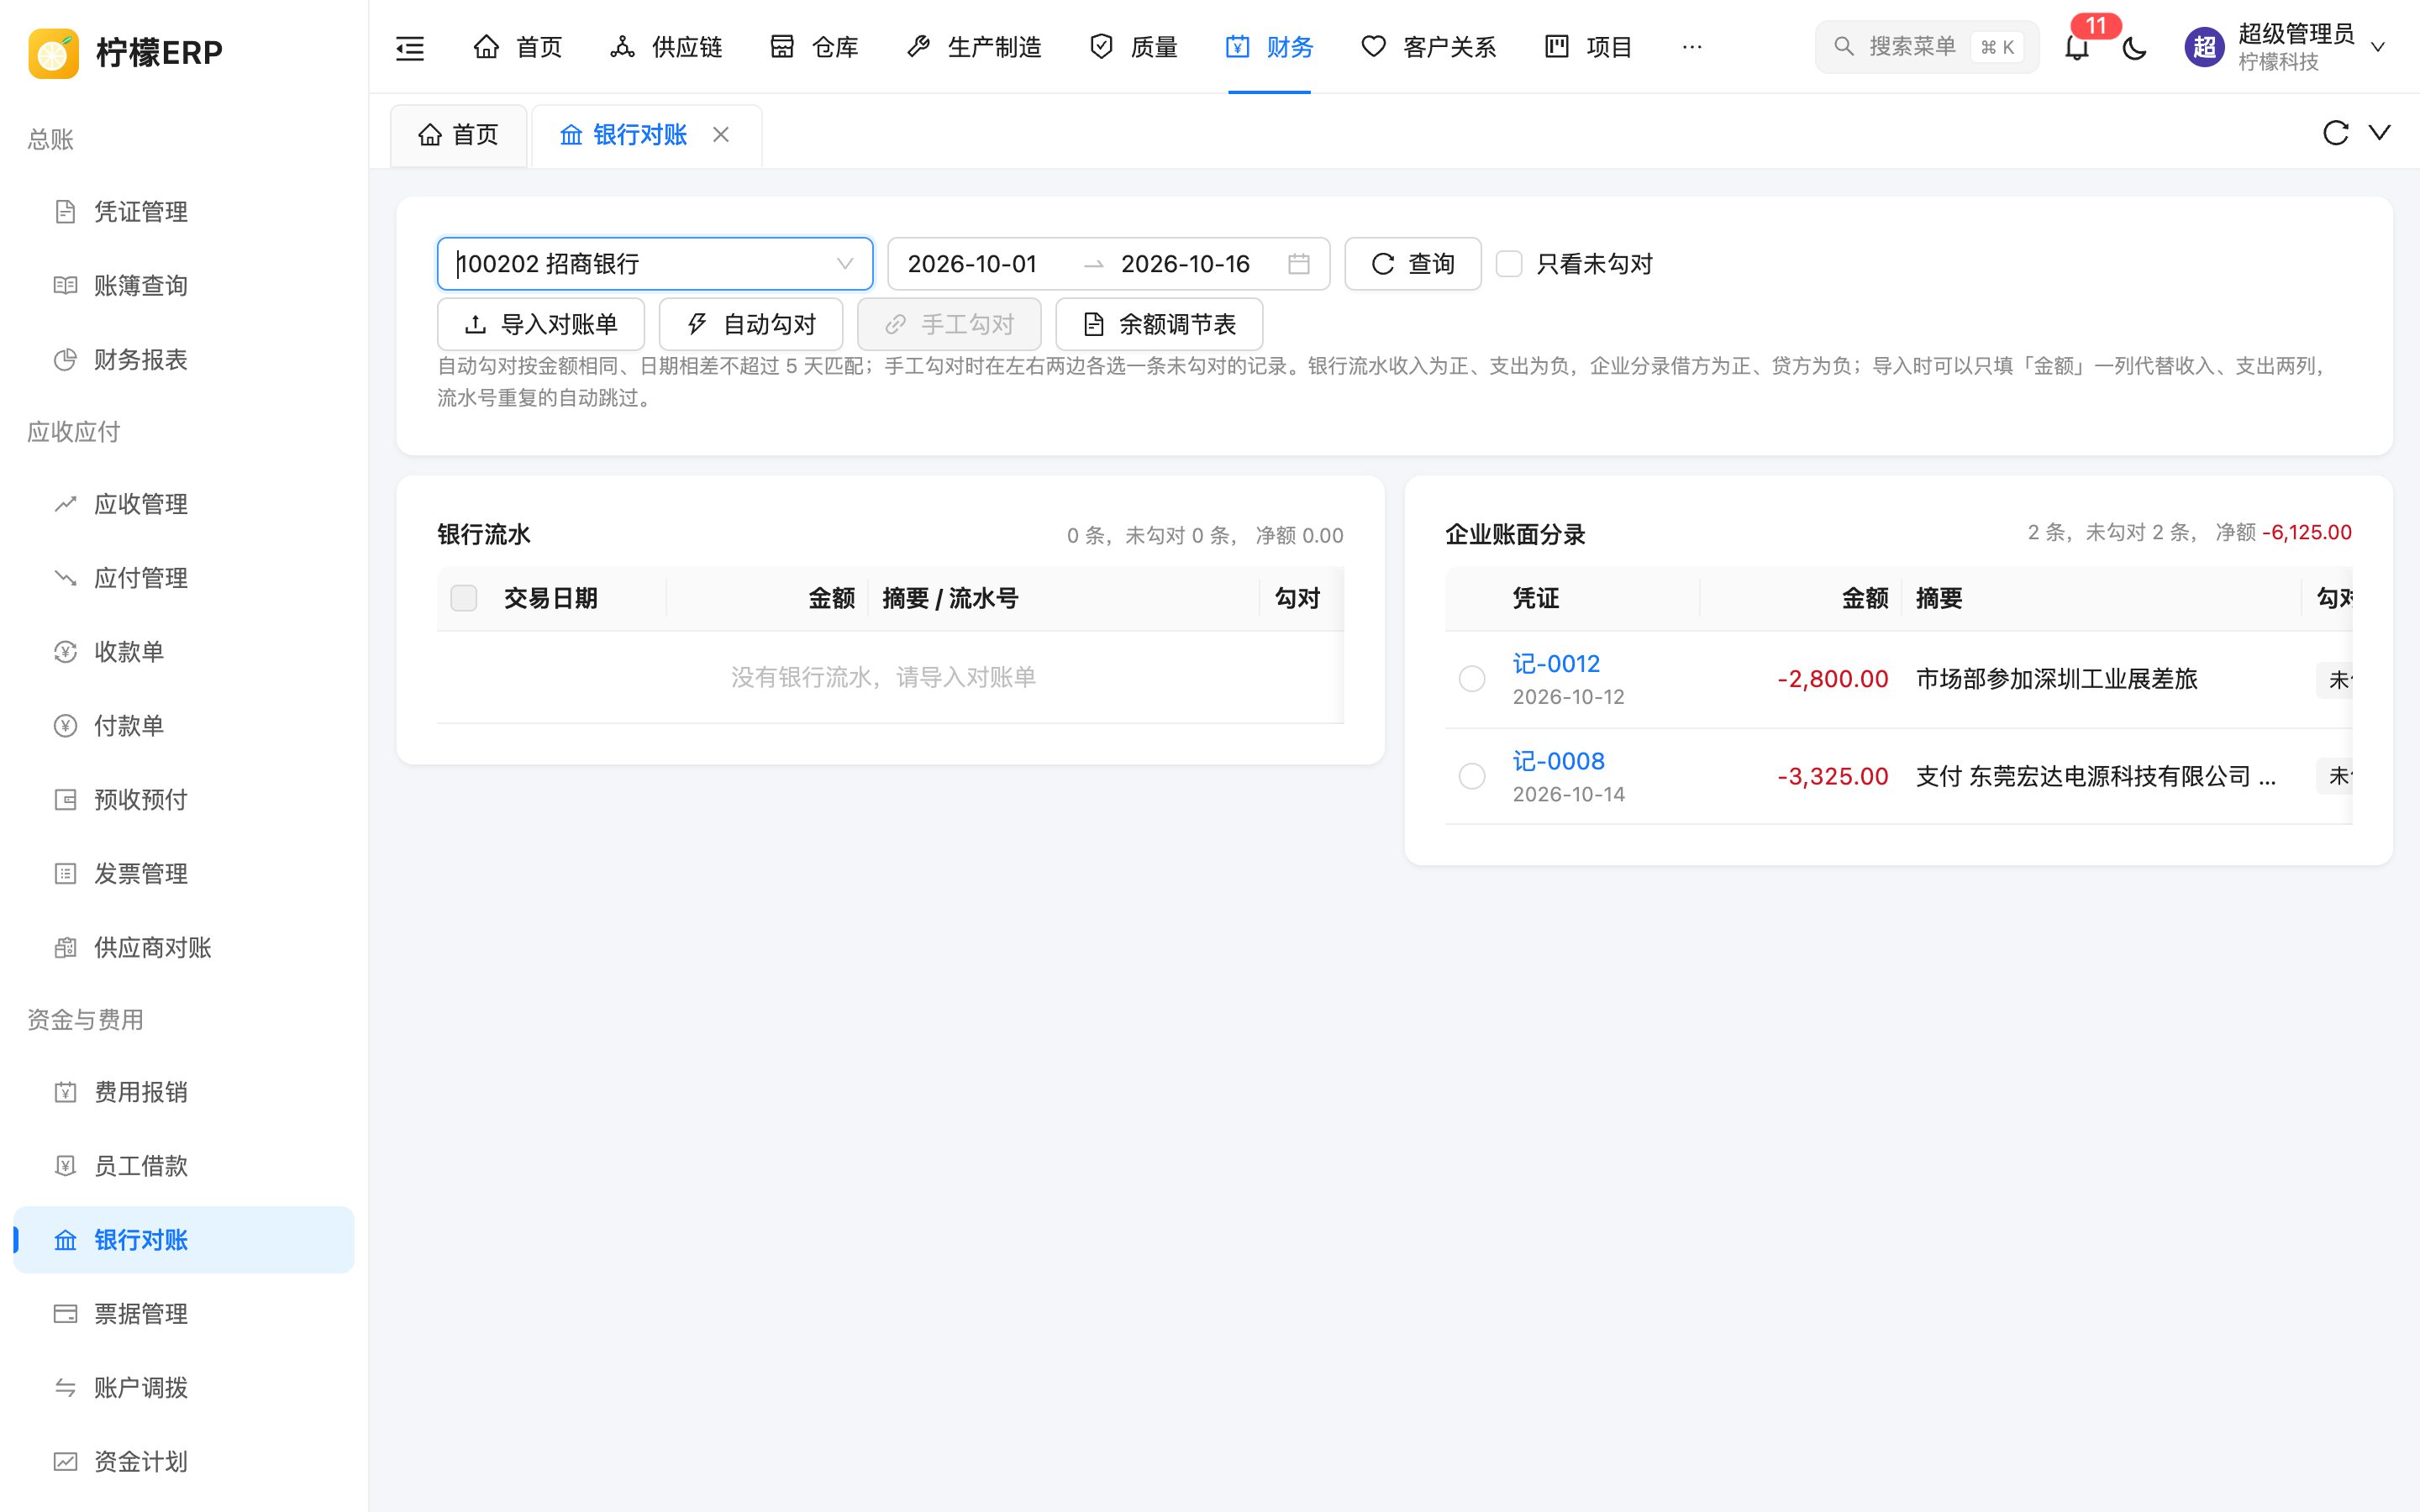Open 票据管理 in the sidebar

coord(184,1314)
